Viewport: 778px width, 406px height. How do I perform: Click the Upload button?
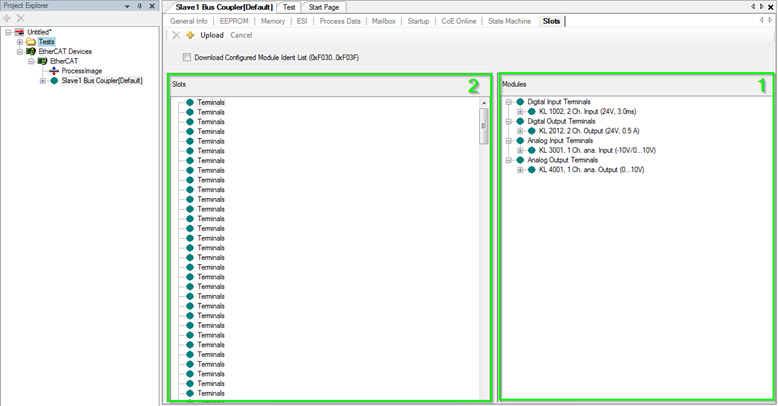click(x=212, y=35)
